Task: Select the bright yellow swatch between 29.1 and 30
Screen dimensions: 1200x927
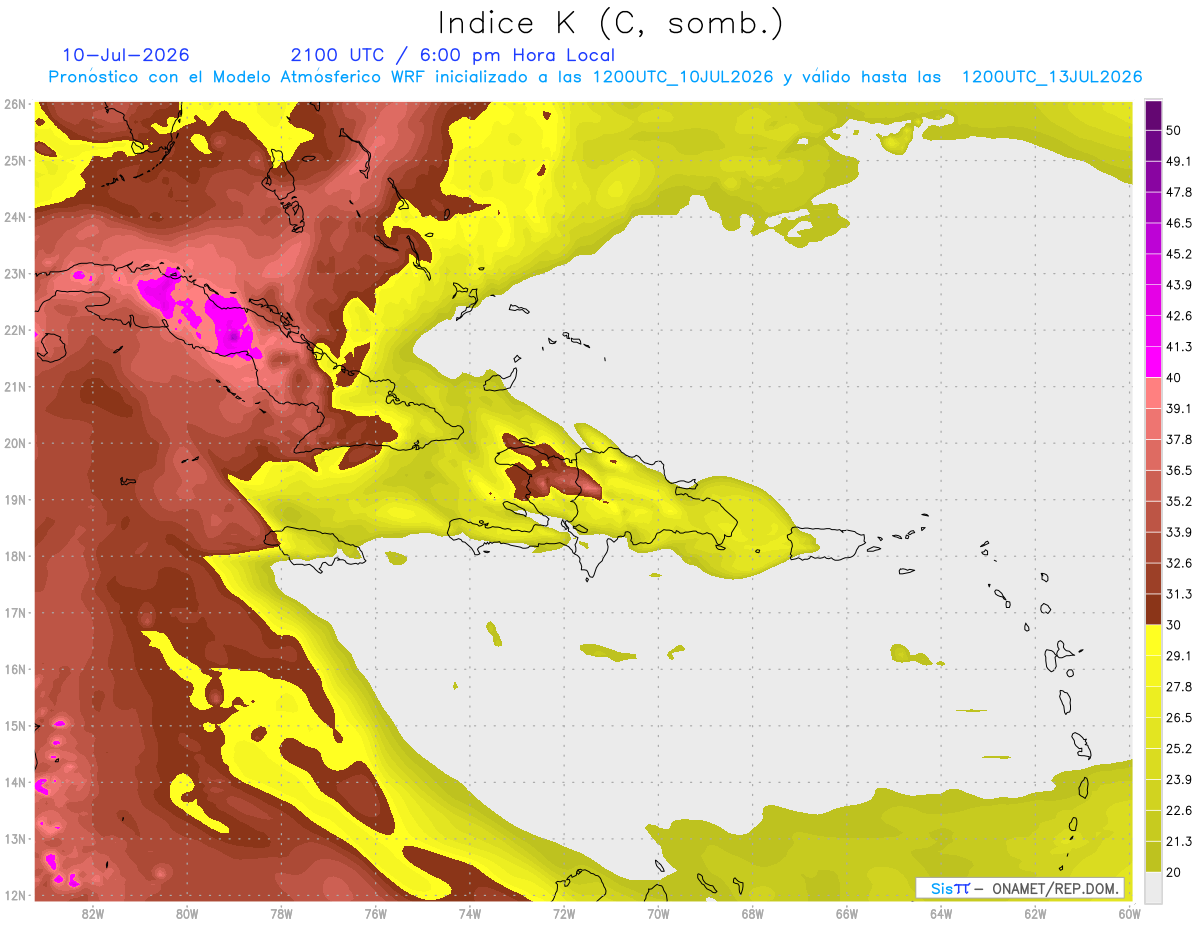Action: (x=1153, y=640)
